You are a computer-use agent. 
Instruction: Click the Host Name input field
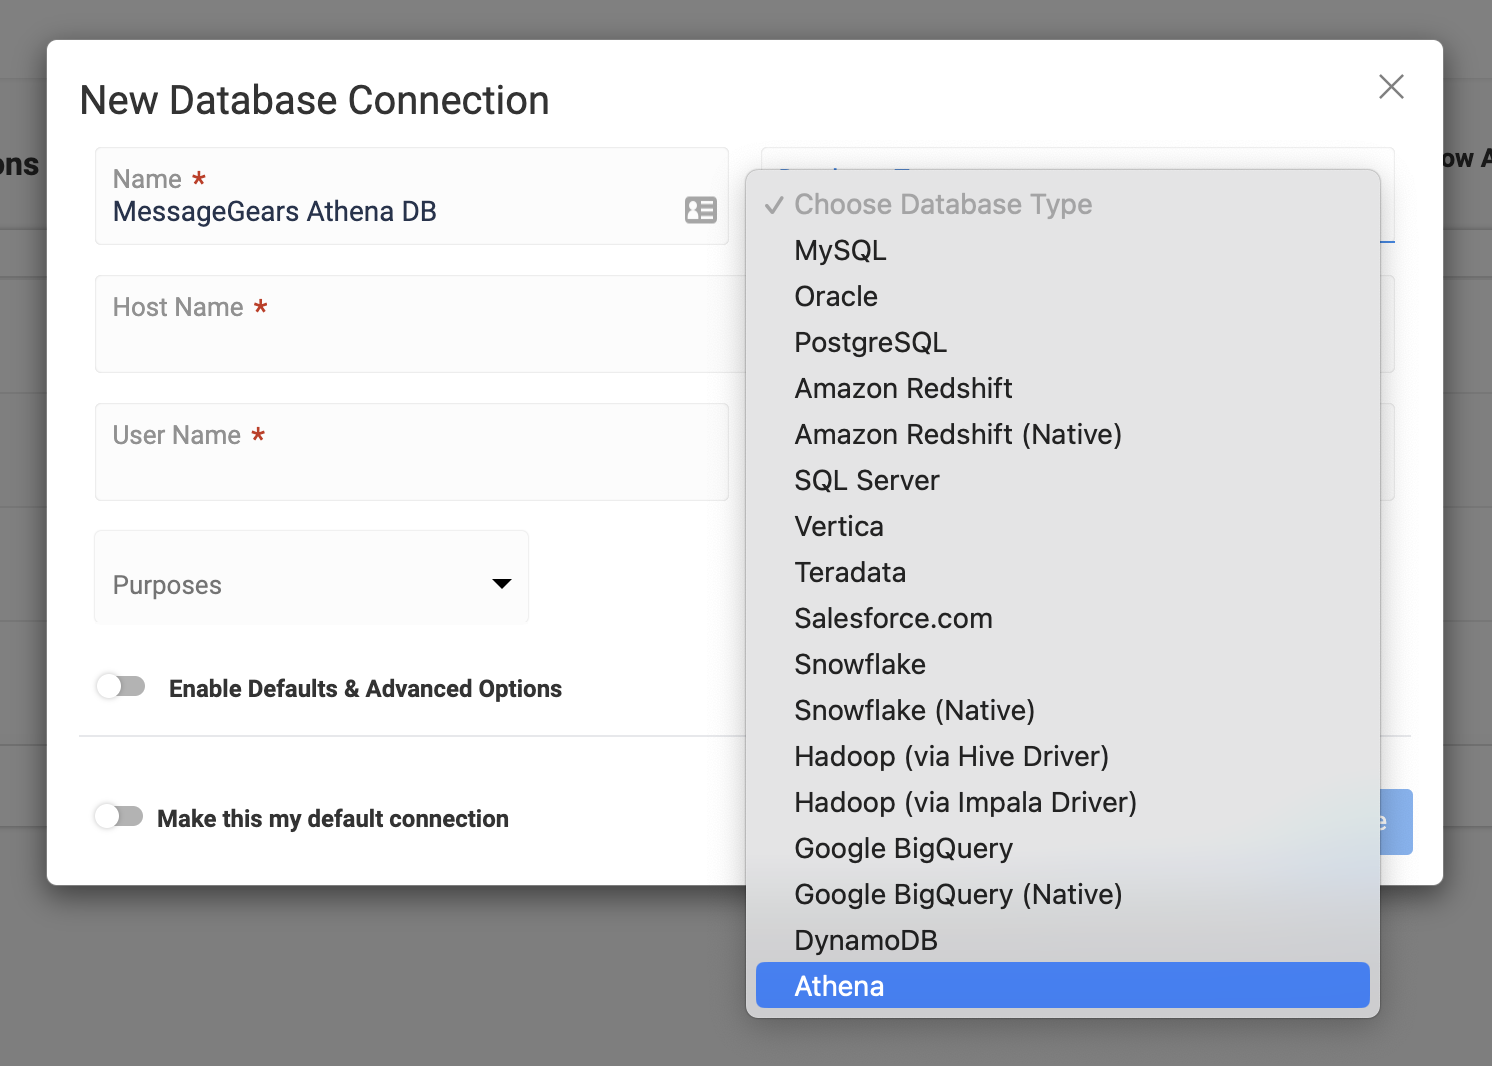pyautogui.click(x=420, y=324)
